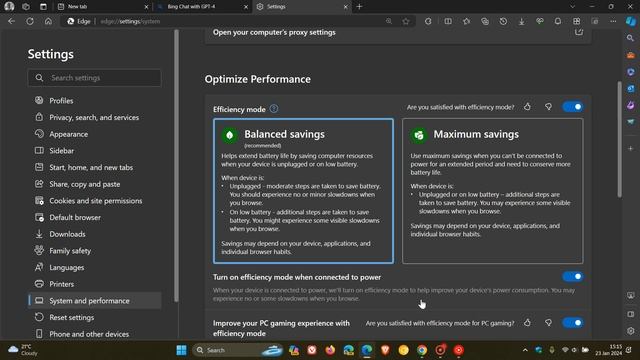The width and height of the screenshot is (640, 360).
Task: Open Start, home, and new tabs settings
Action: click(95, 167)
